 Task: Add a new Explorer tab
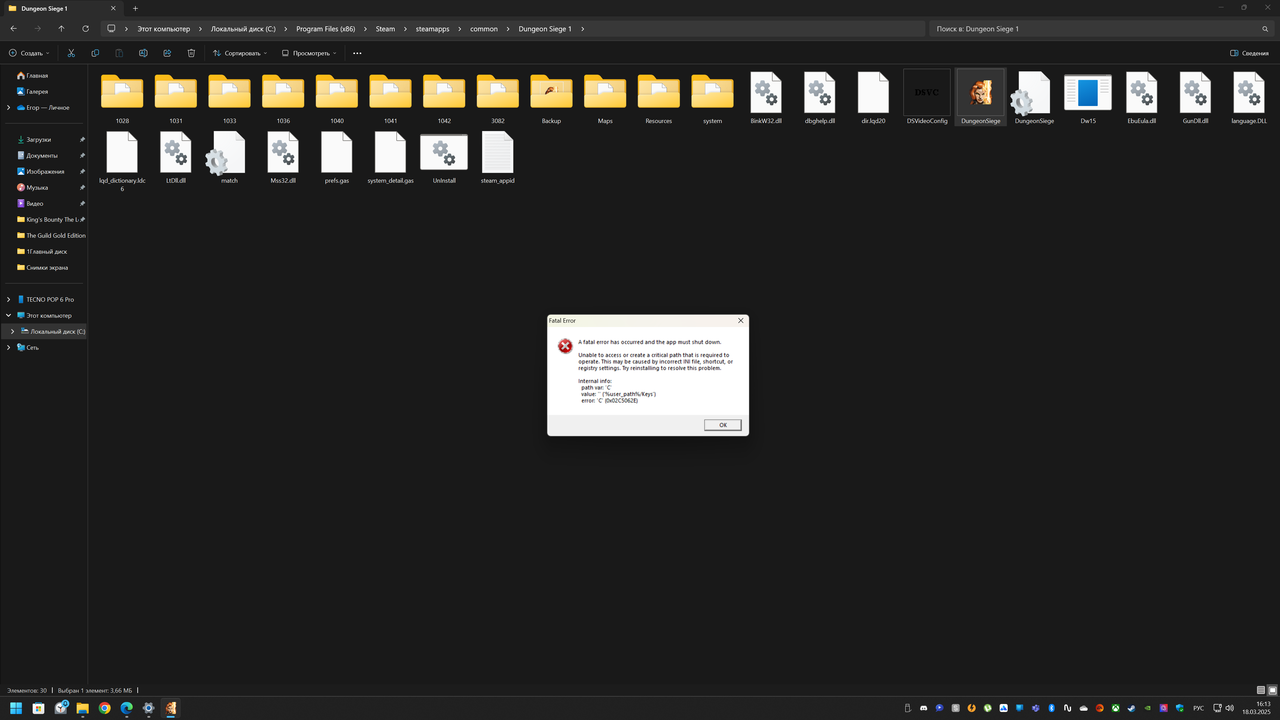pos(136,8)
